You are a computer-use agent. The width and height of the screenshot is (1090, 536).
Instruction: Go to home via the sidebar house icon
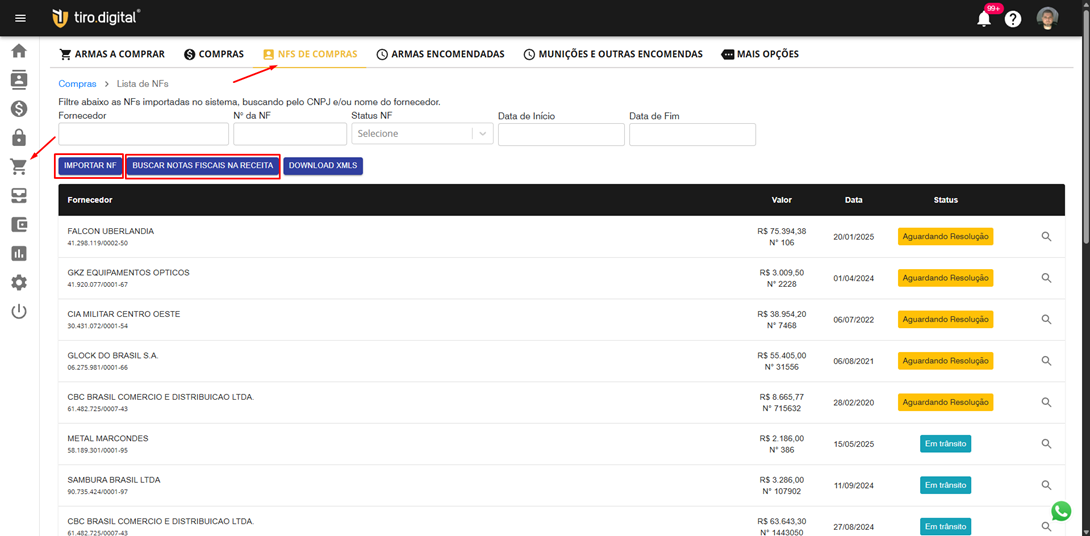coord(19,51)
